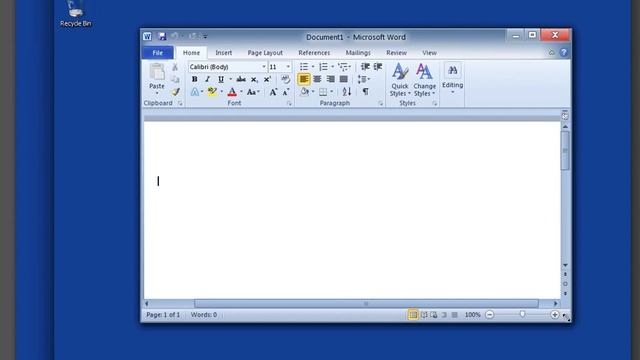Click the Increase Indent icon

(x=378, y=67)
